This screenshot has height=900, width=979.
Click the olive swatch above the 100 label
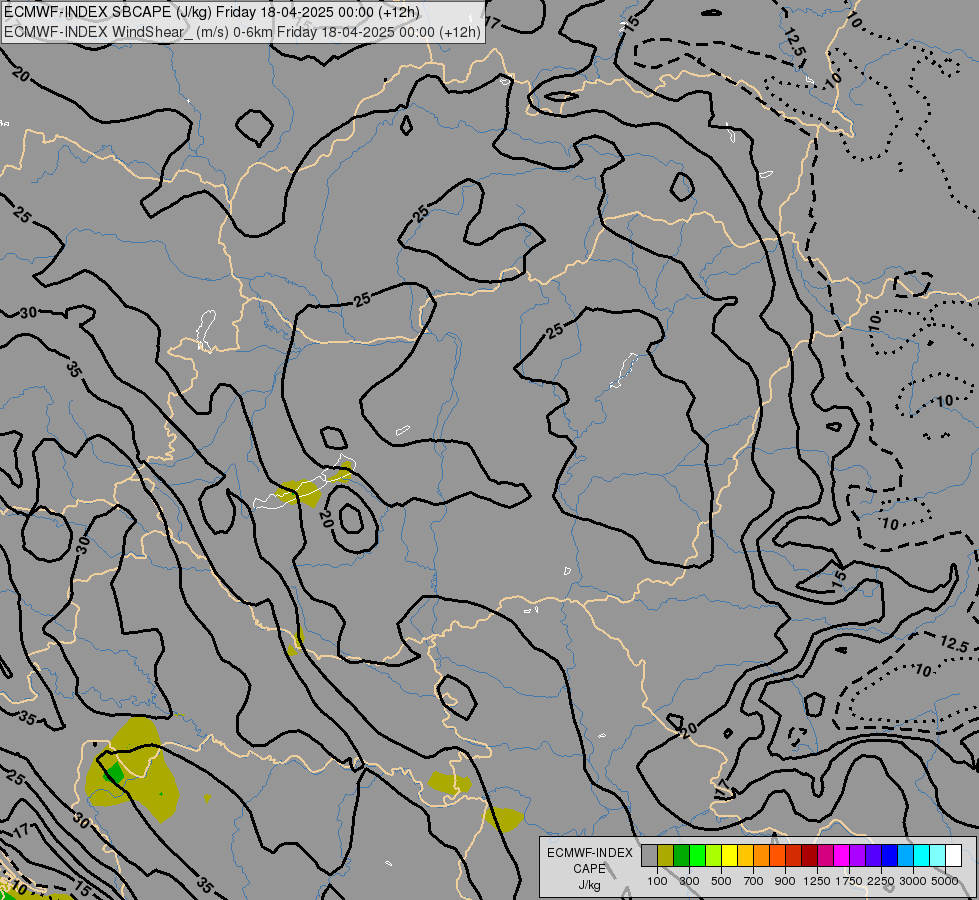(666, 856)
